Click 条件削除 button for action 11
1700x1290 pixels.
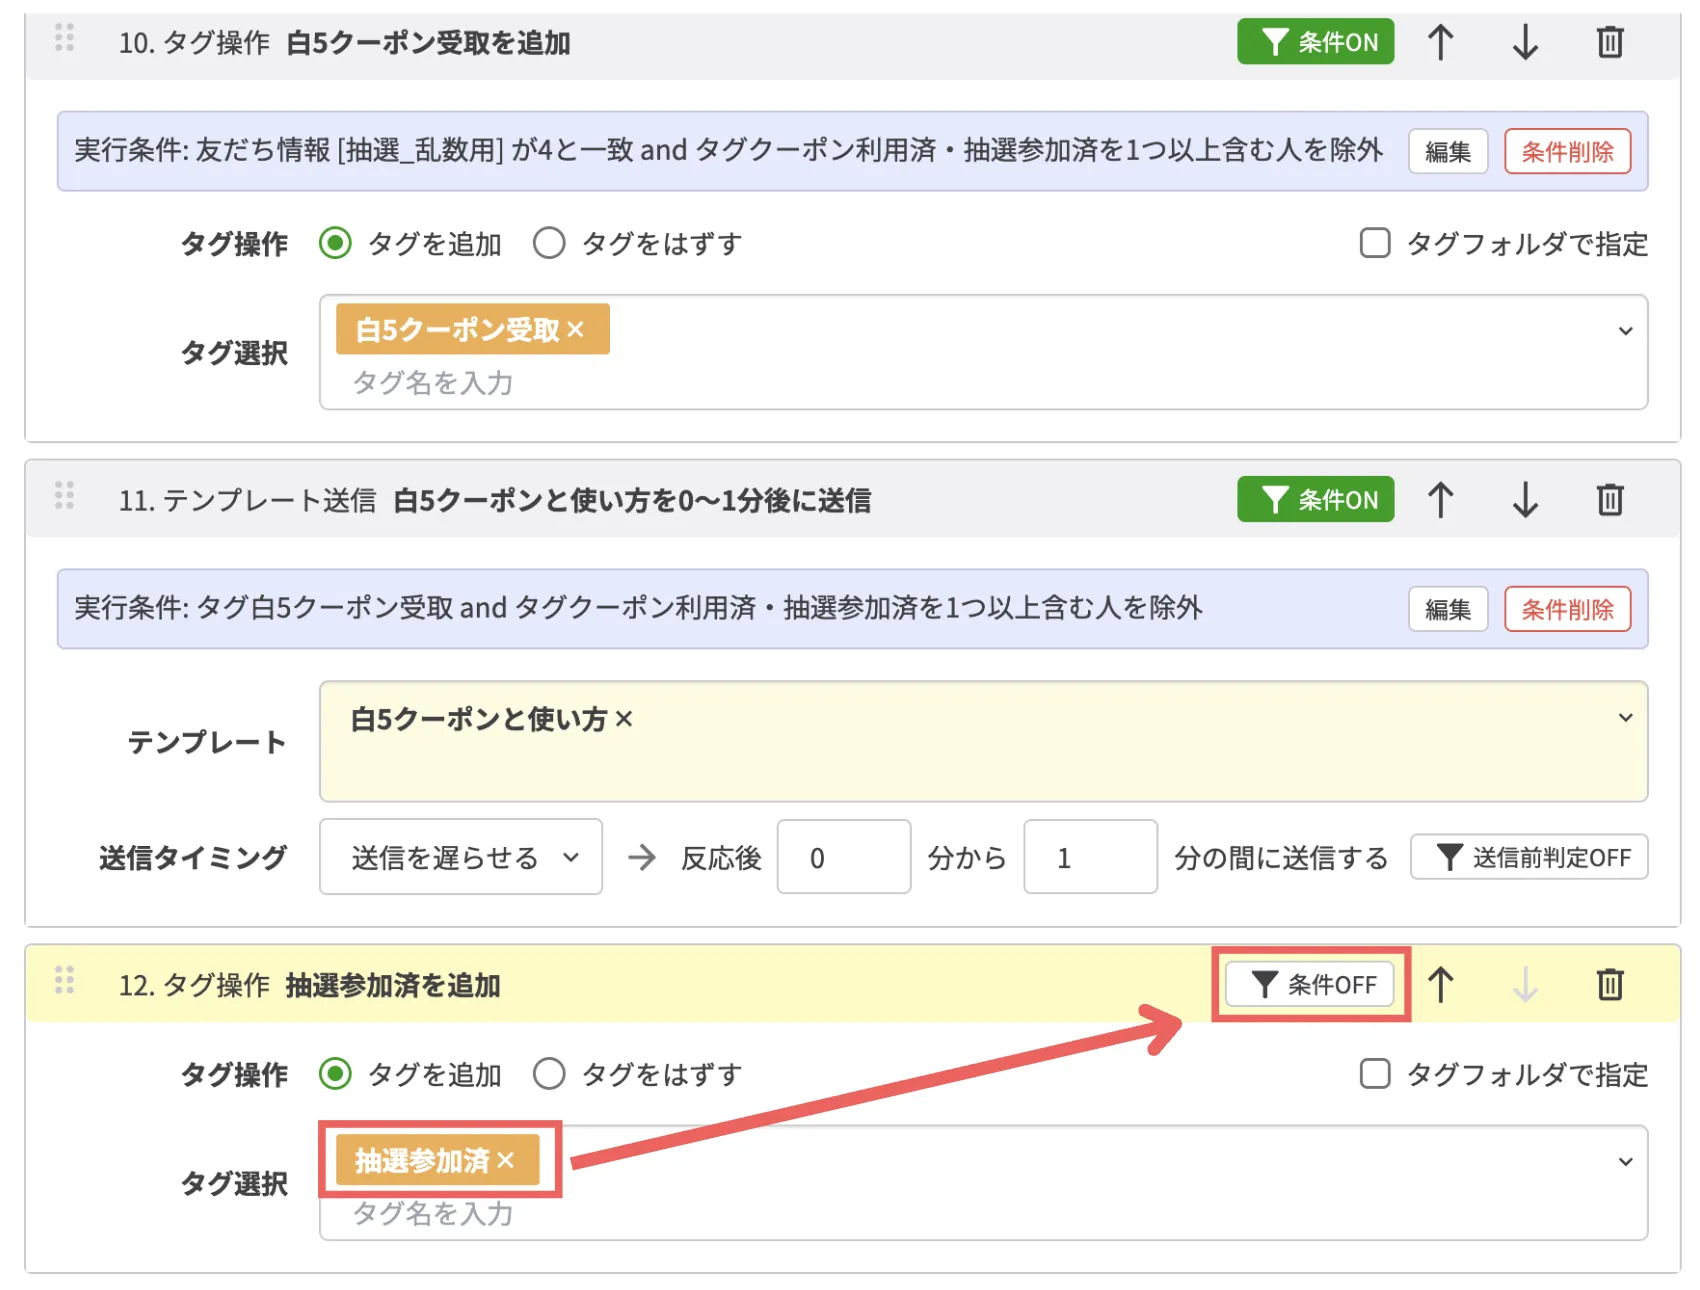tap(1567, 609)
